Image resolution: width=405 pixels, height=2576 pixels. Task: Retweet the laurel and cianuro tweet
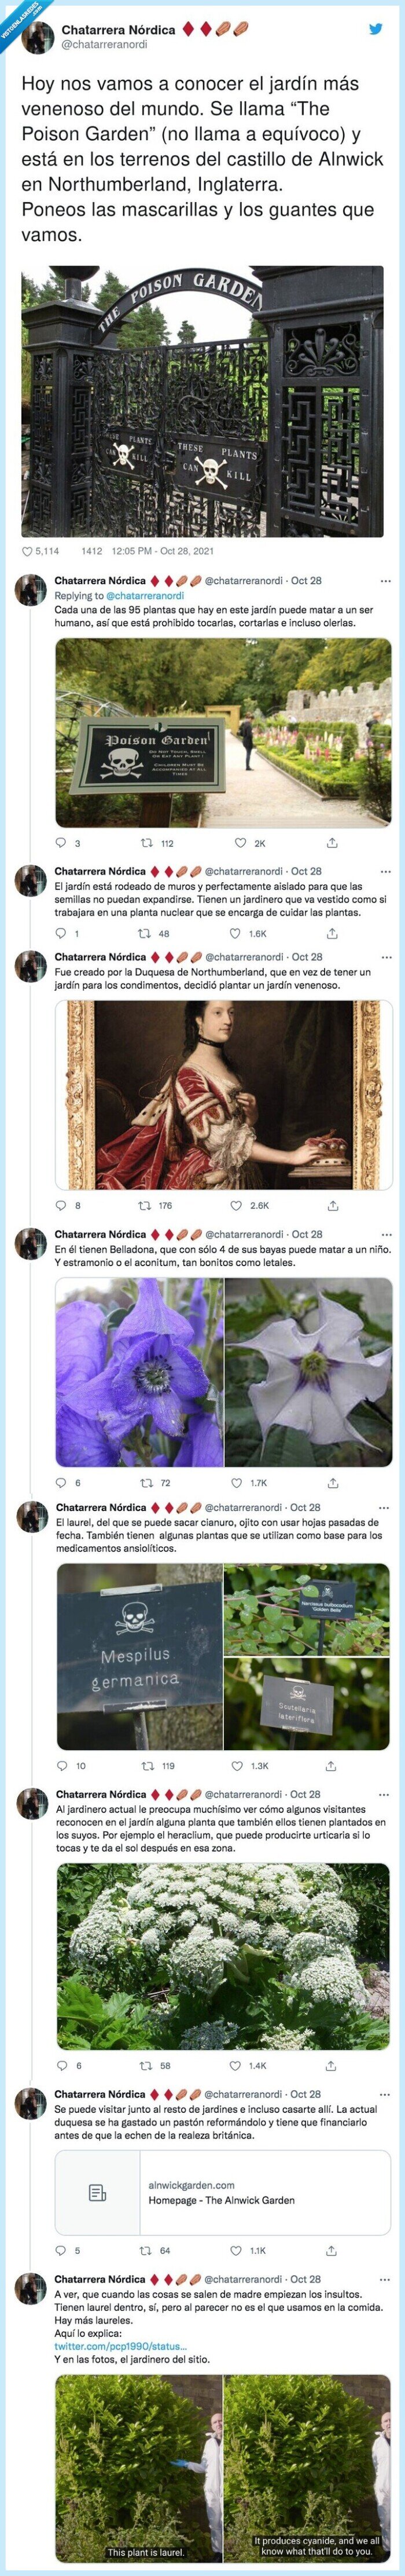click(147, 1766)
